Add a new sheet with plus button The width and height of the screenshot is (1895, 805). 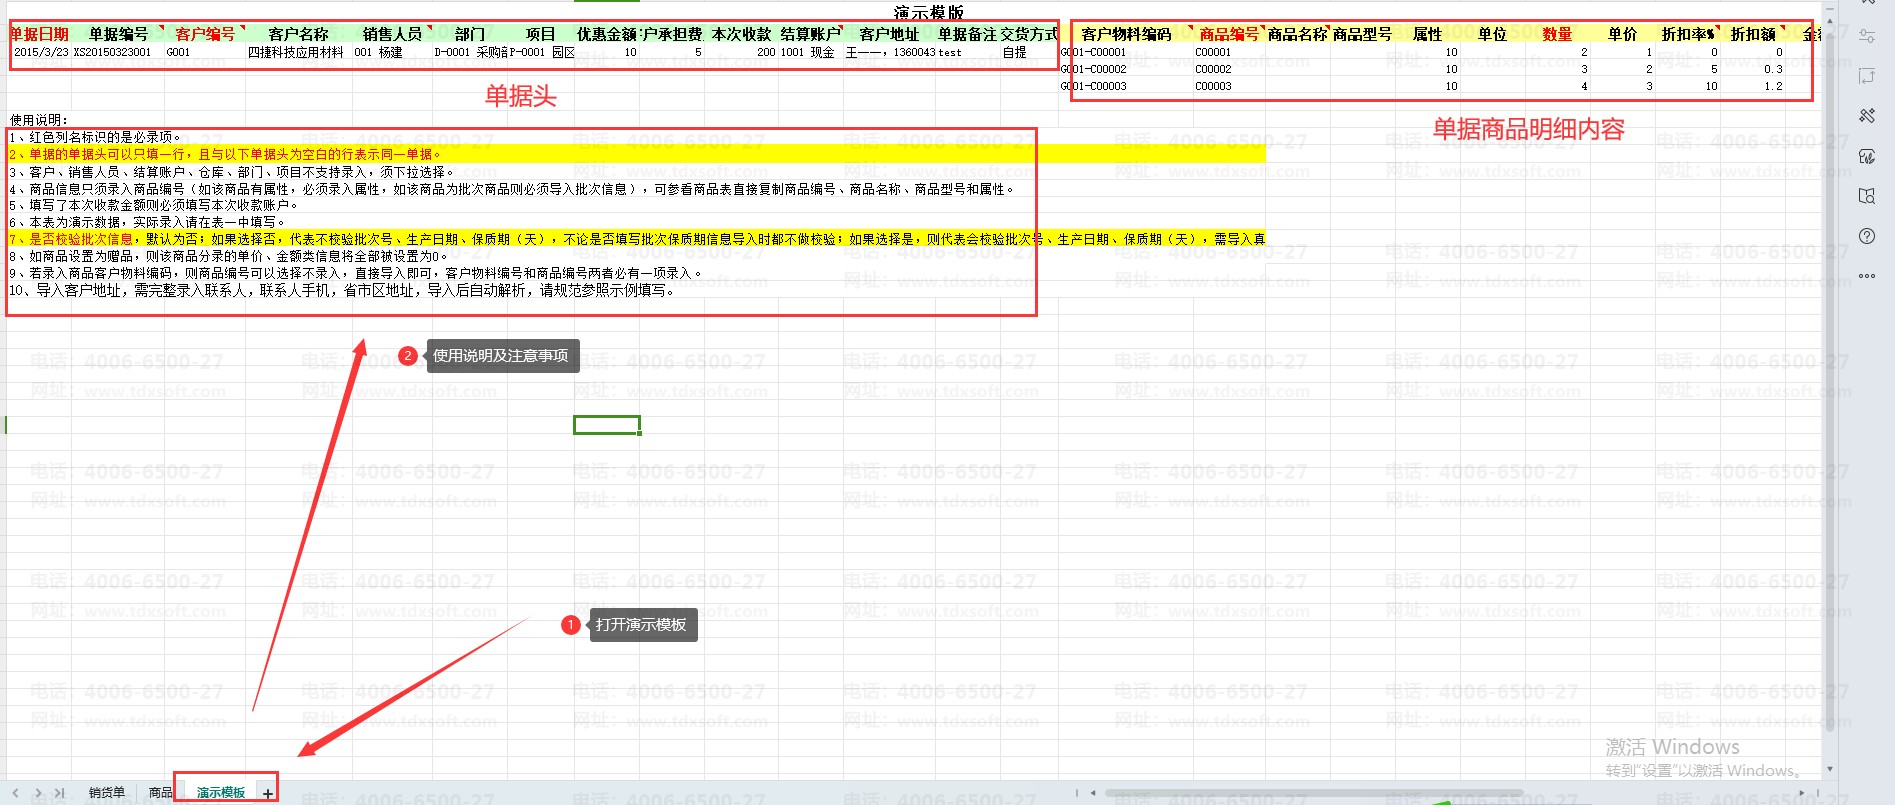pos(268,793)
